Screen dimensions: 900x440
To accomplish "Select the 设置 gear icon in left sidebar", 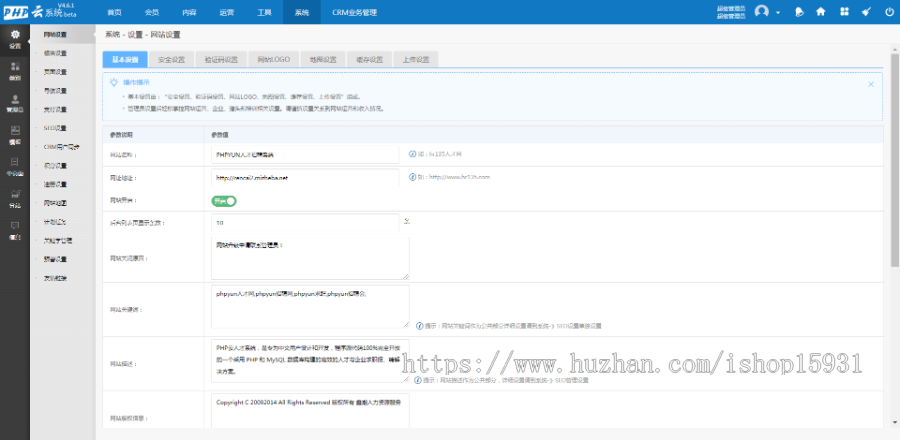I will (x=14, y=39).
